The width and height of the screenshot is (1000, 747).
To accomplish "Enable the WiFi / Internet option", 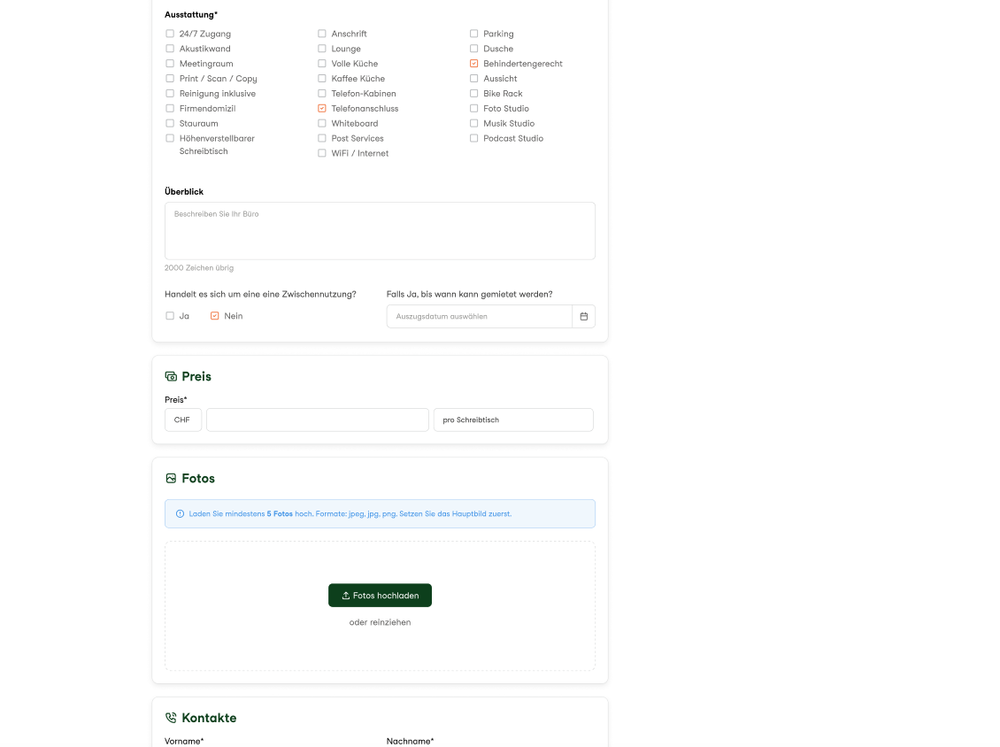I will [322, 154].
